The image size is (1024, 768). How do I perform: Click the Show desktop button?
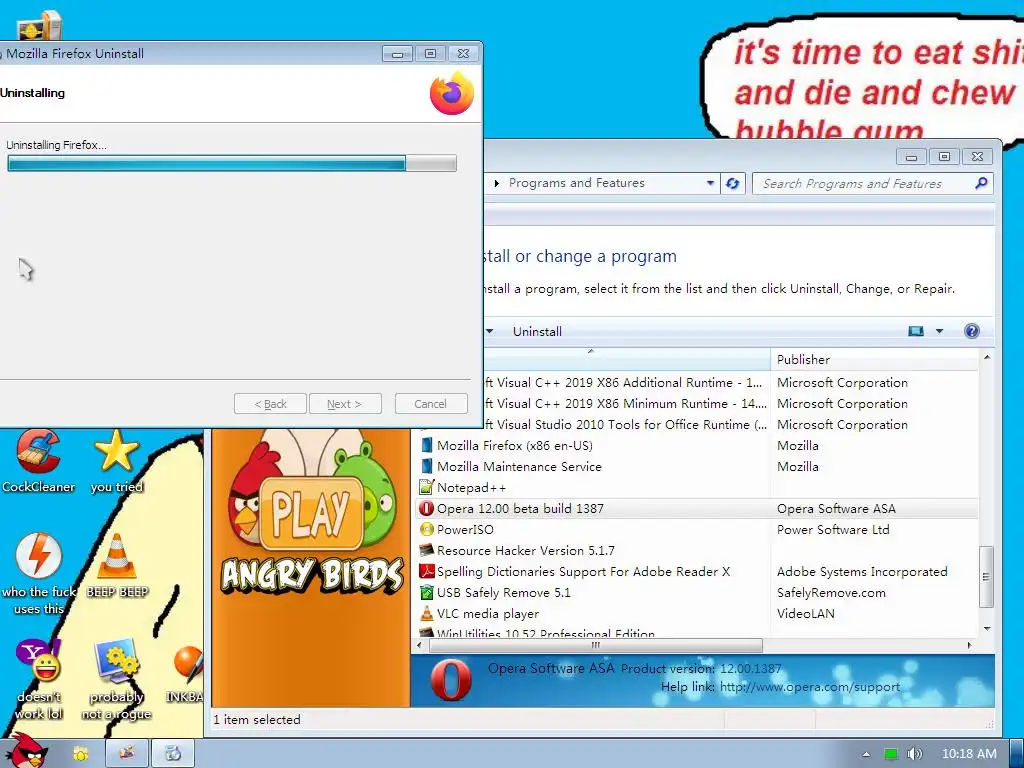(x=1017, y=754)
